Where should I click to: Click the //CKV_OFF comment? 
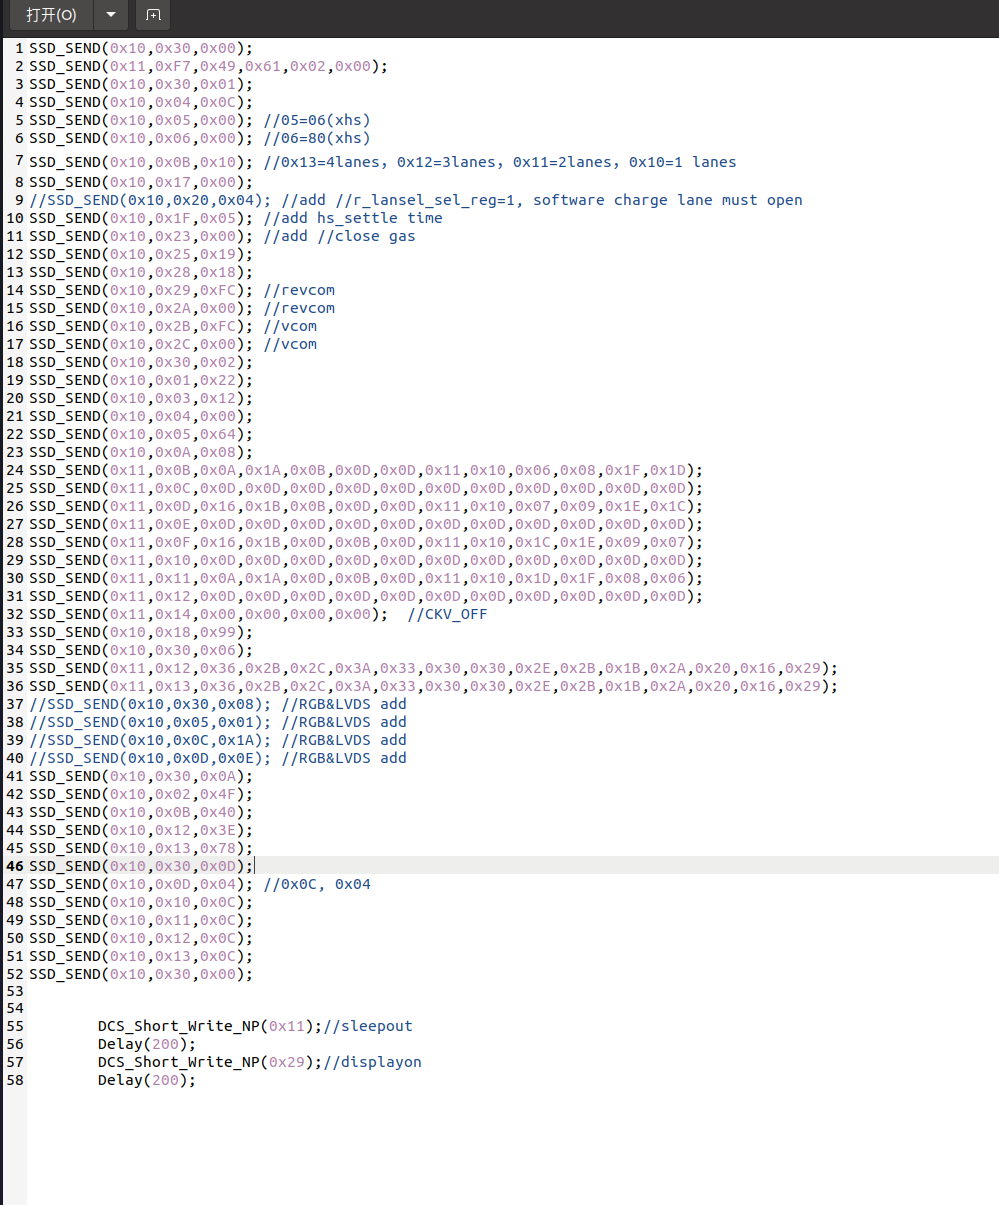click(447, 614)
